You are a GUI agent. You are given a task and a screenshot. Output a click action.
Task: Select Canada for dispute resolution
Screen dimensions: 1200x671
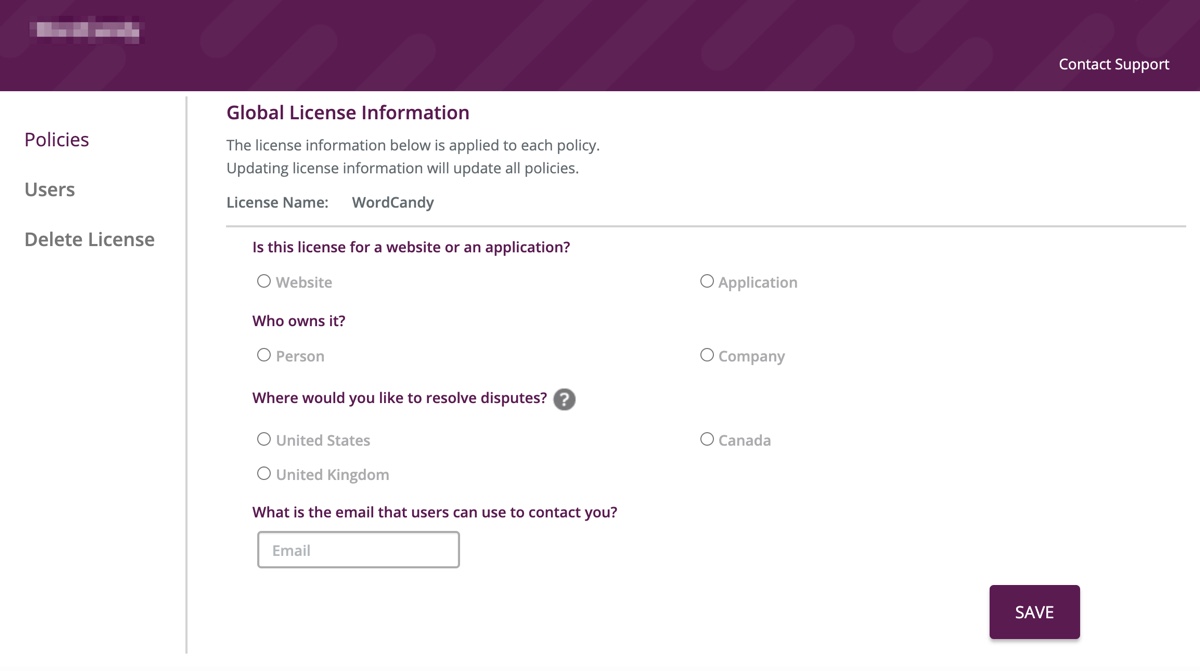[x=707, y=439]
